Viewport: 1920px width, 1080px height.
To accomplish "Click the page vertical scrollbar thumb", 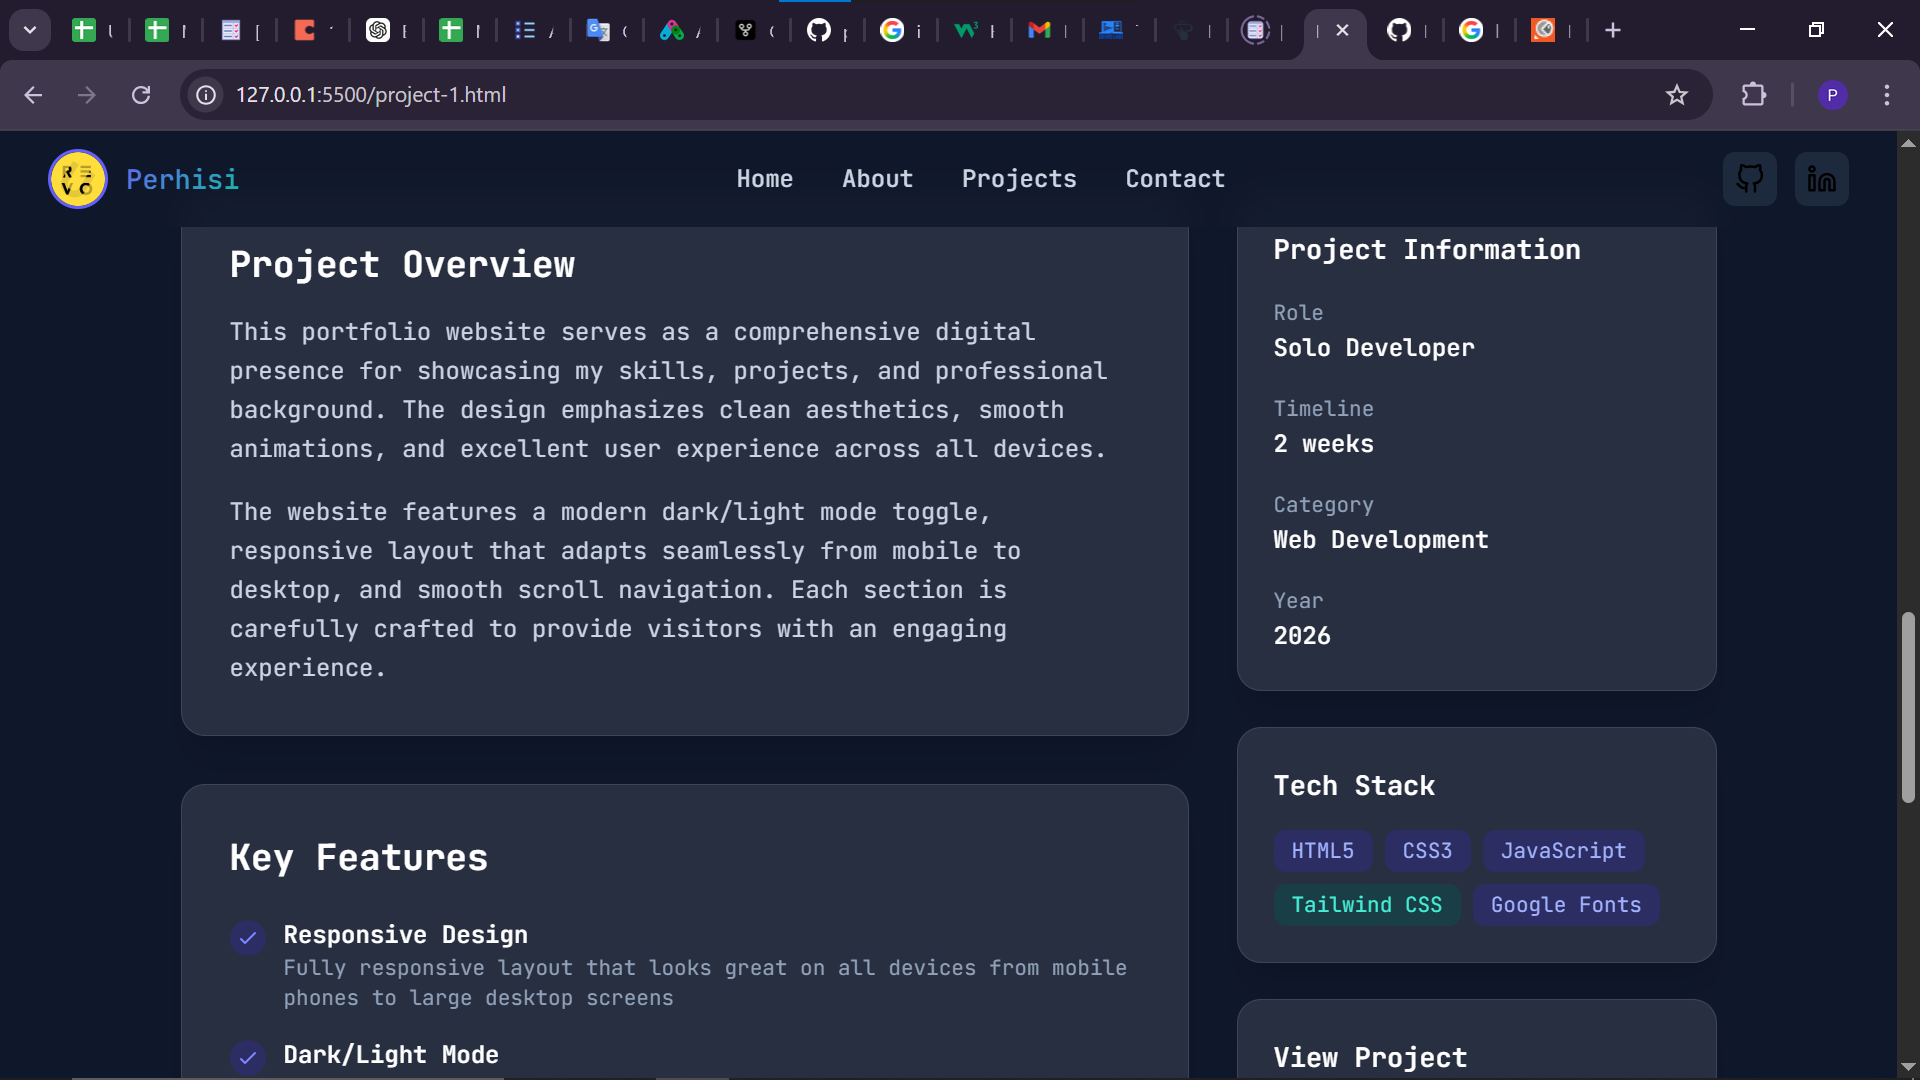I will (1908, 707).
